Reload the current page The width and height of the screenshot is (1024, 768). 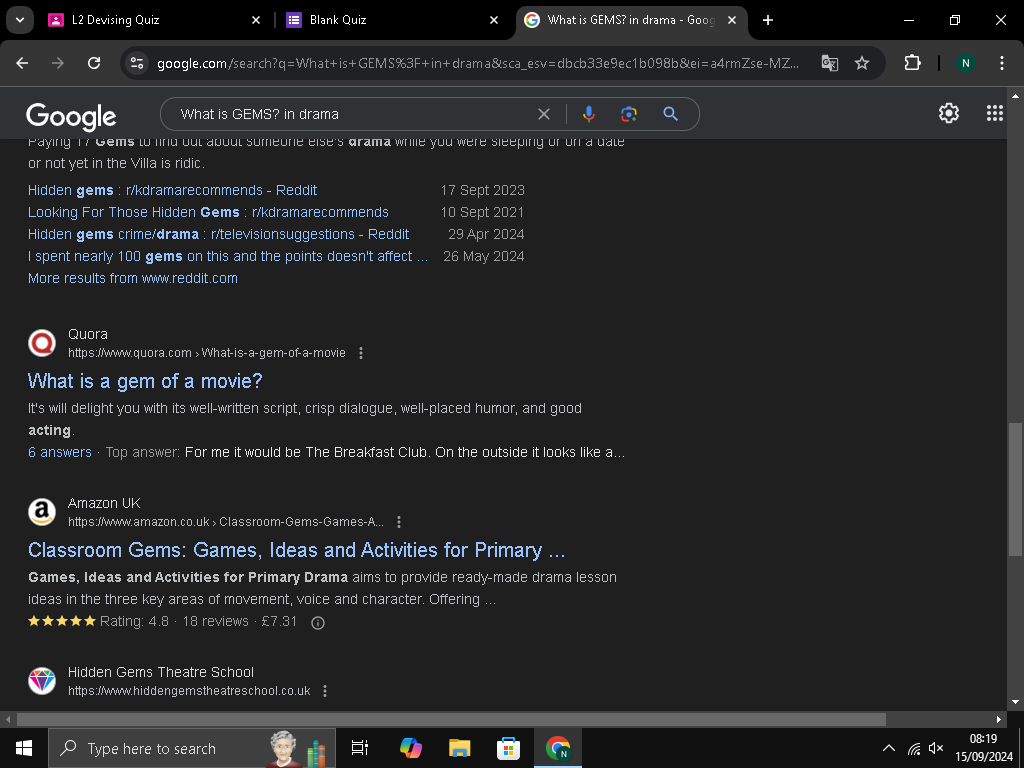(x=94, y=63)
